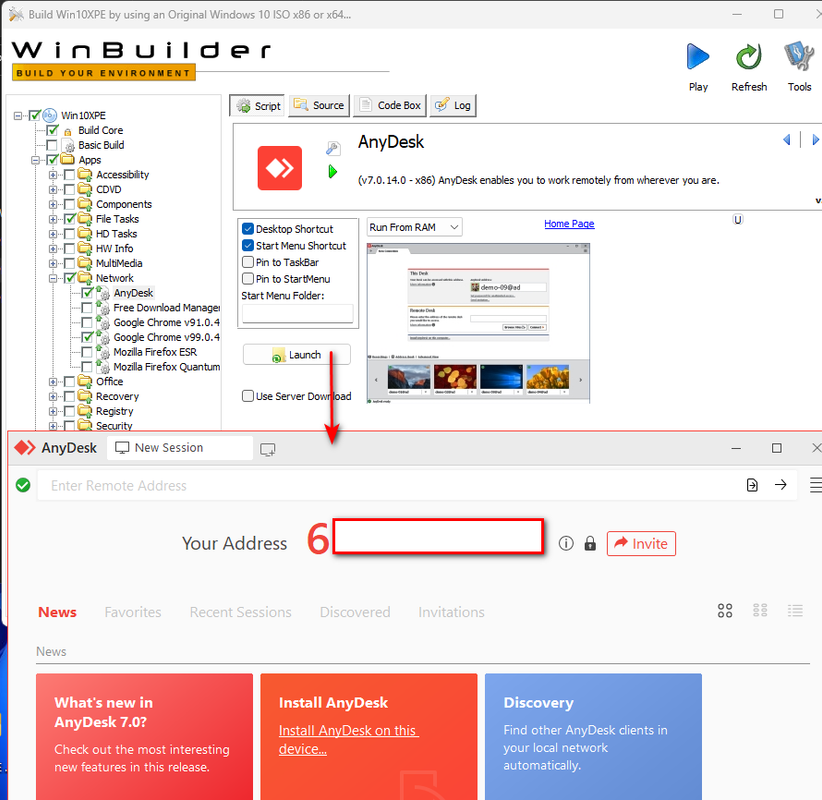Uncheck Desktop Shortcut option

point(248,229)
